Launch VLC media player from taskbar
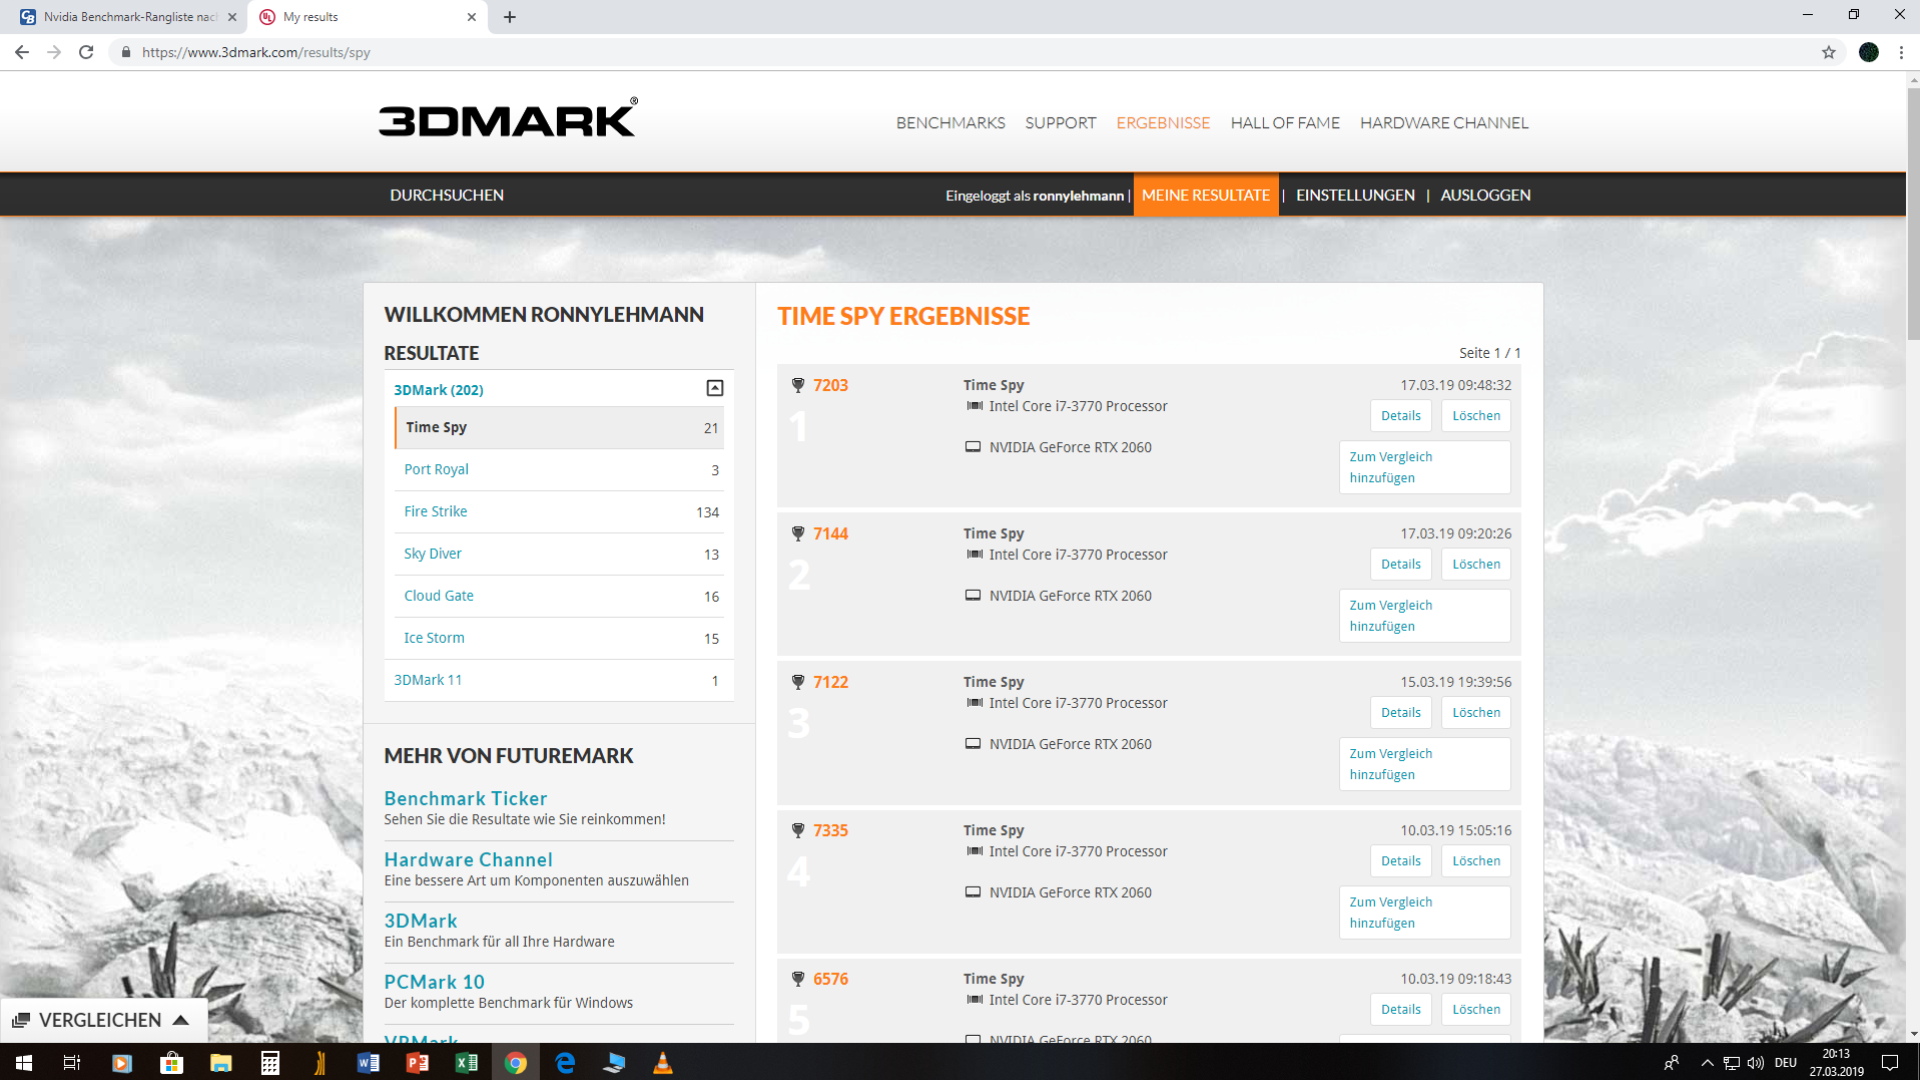Viewport: 1920px width, 1080px height. tap(662, 1062)
